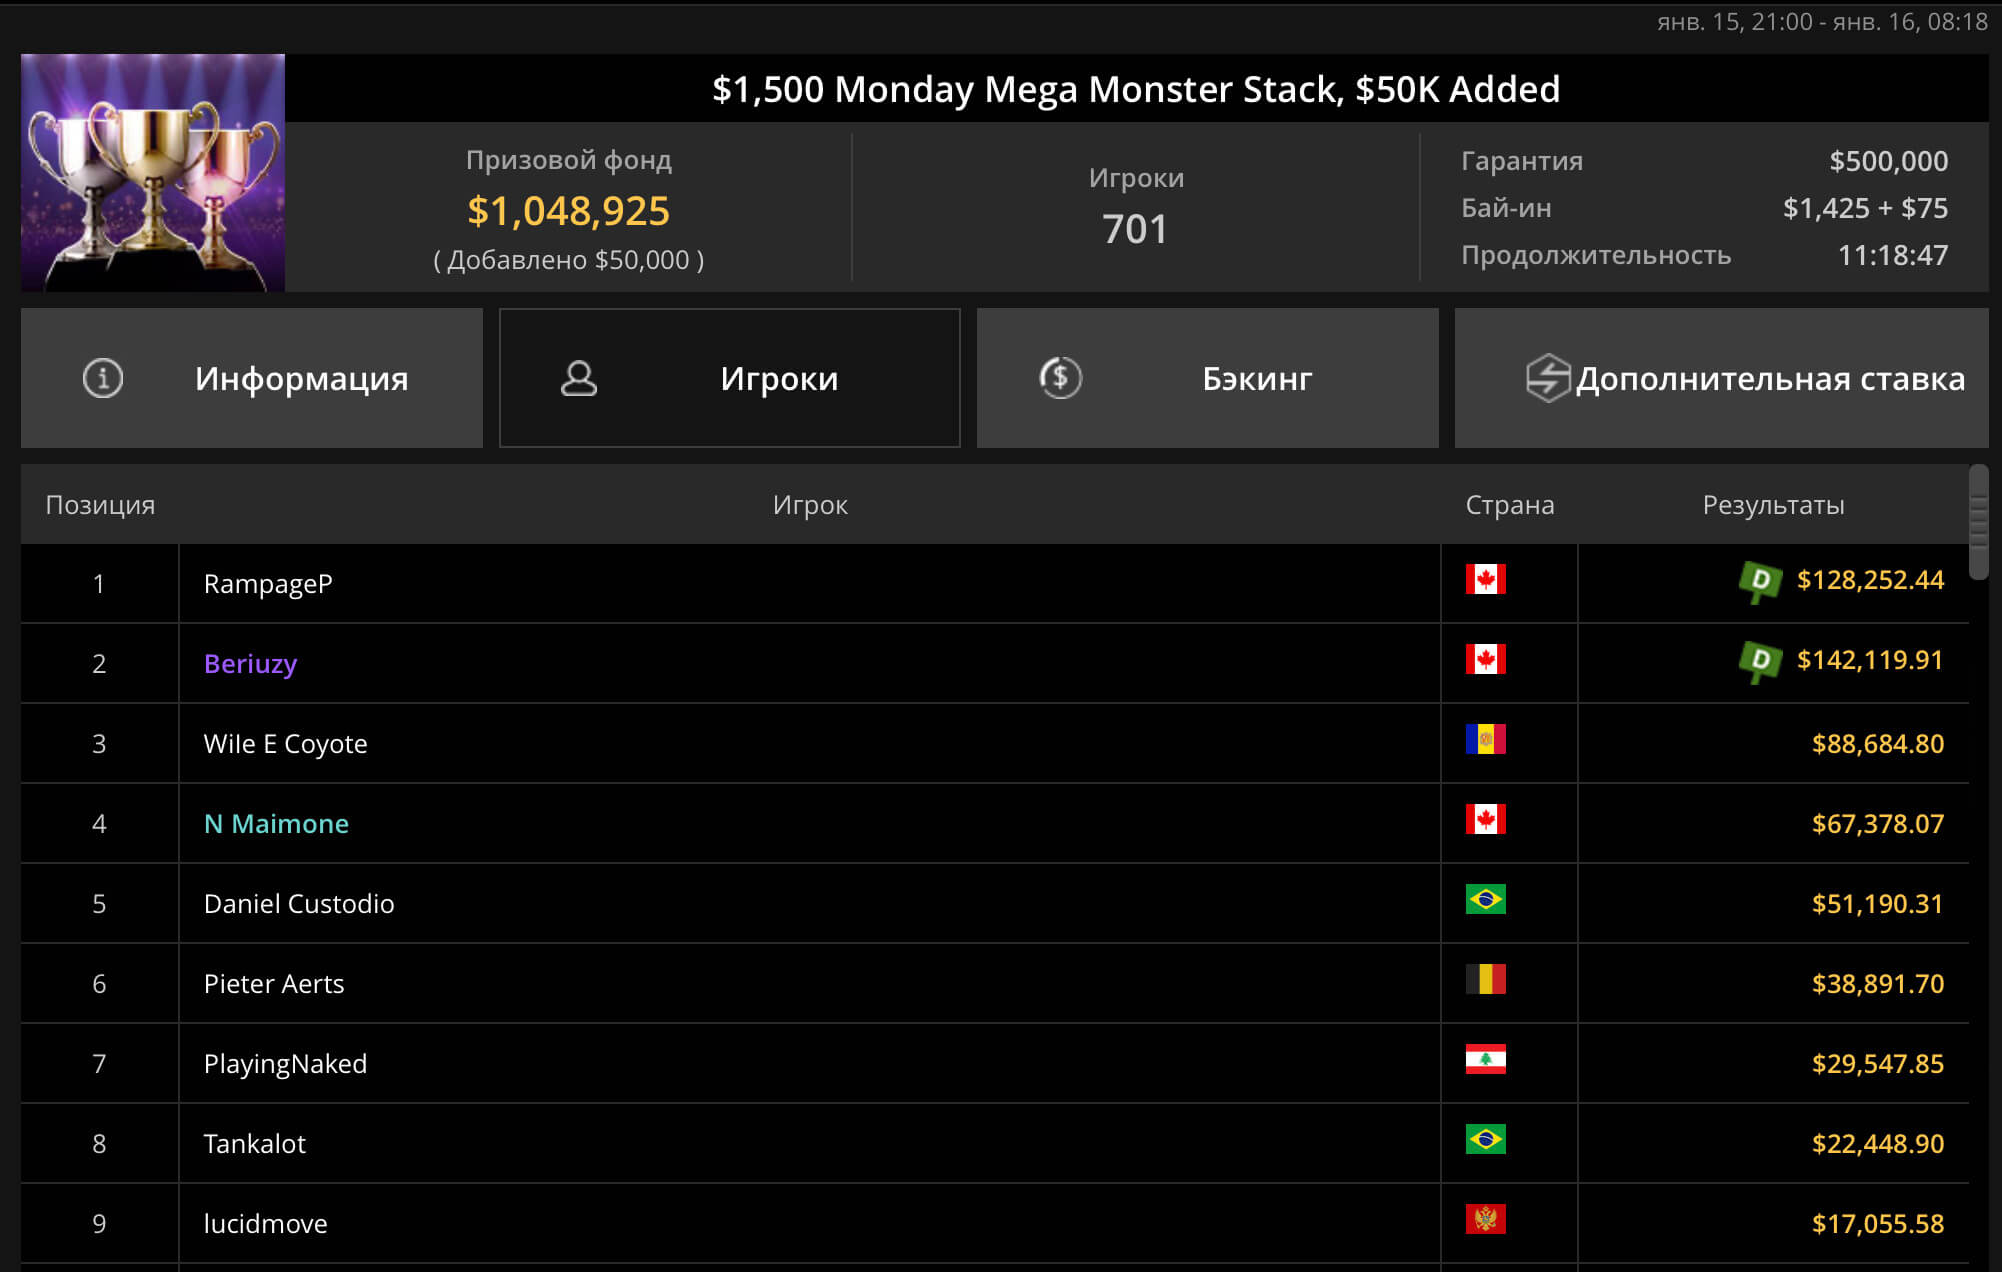Open player N Maimone's profile link
The image size is (2002, 1272).
coord(276,824)
